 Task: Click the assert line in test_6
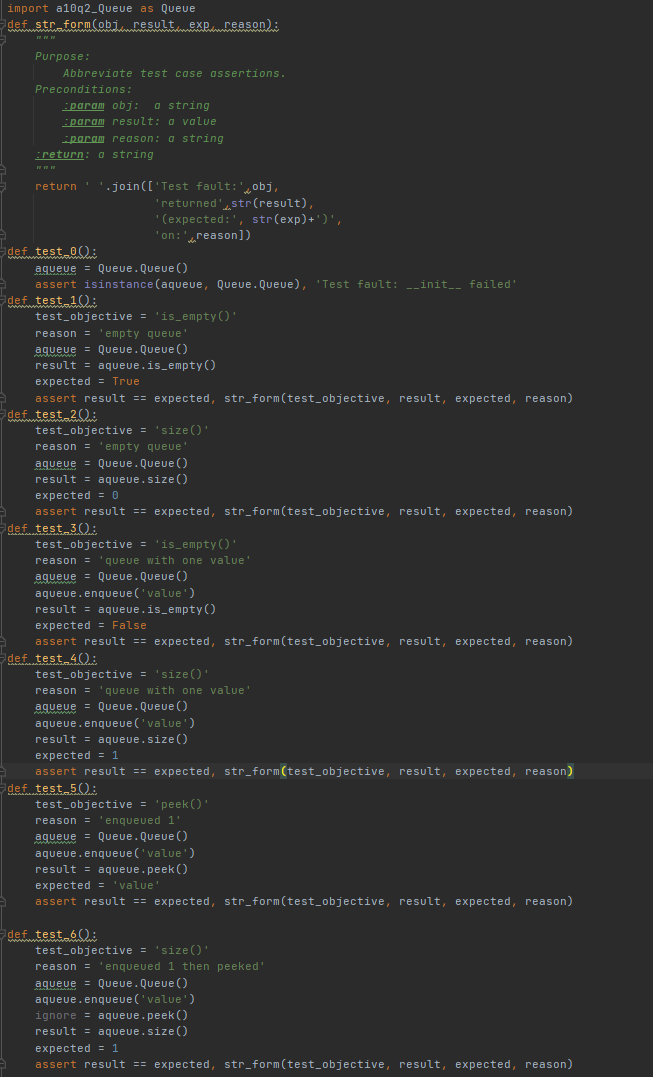tap(304, 1065)
